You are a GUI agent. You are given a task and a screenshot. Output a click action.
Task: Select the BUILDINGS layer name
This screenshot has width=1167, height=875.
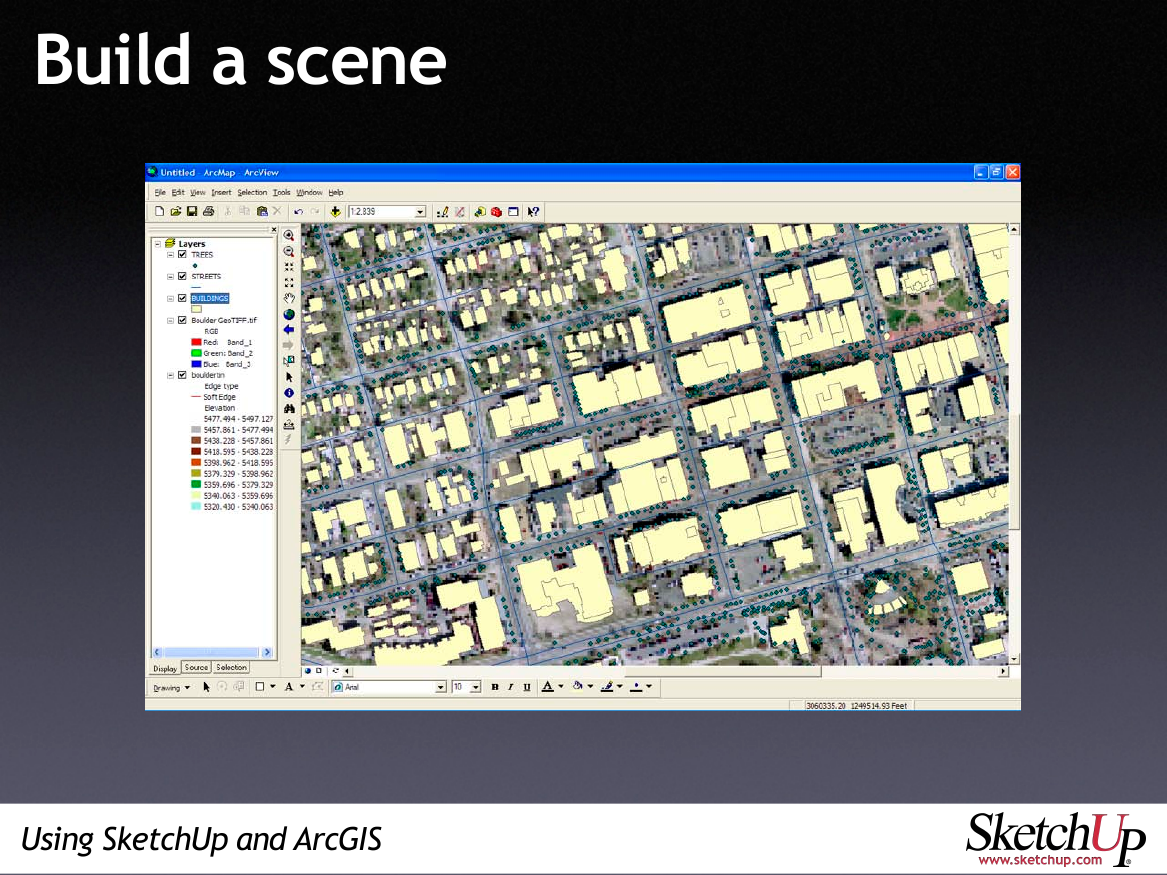point(210,298)
